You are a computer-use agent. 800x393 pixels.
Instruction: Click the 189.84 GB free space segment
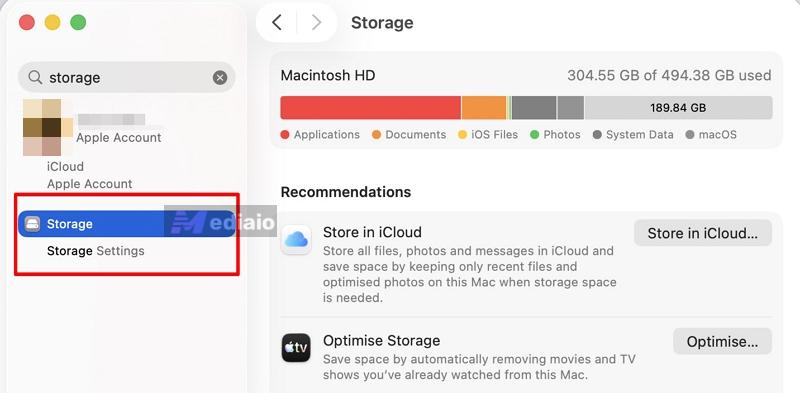tap(678, 108)
